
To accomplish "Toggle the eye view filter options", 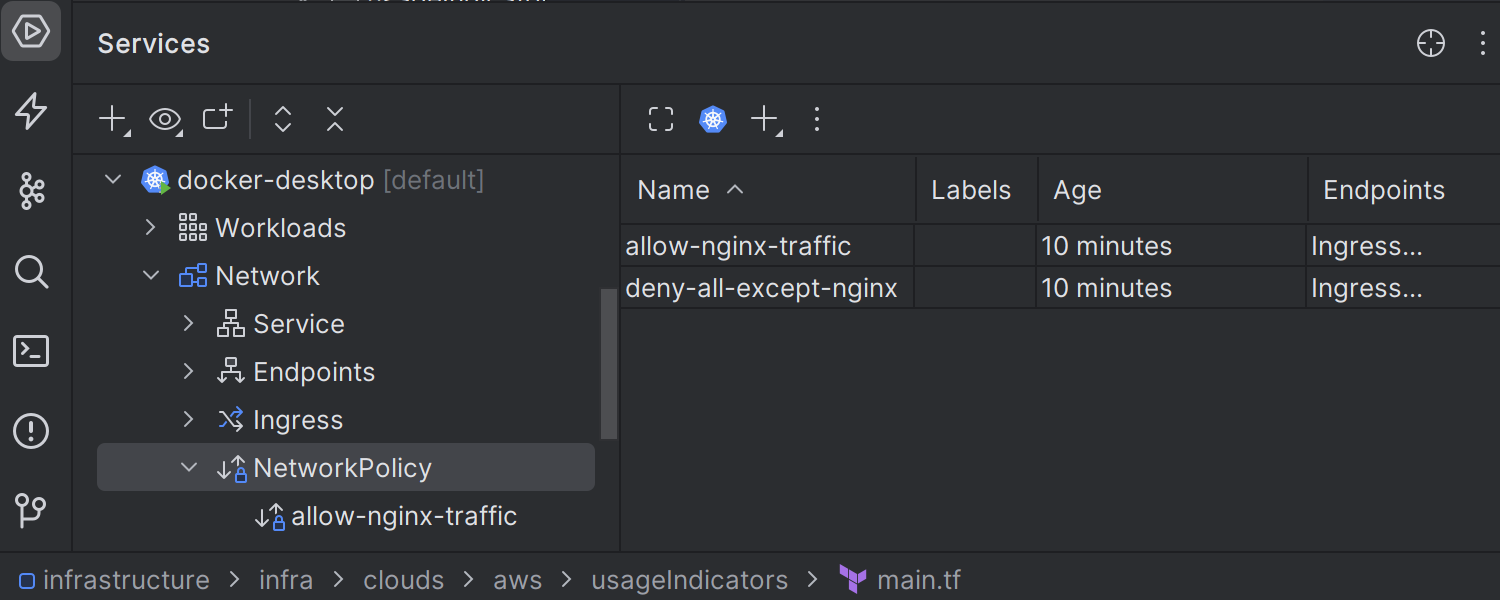I will point(165,119).
